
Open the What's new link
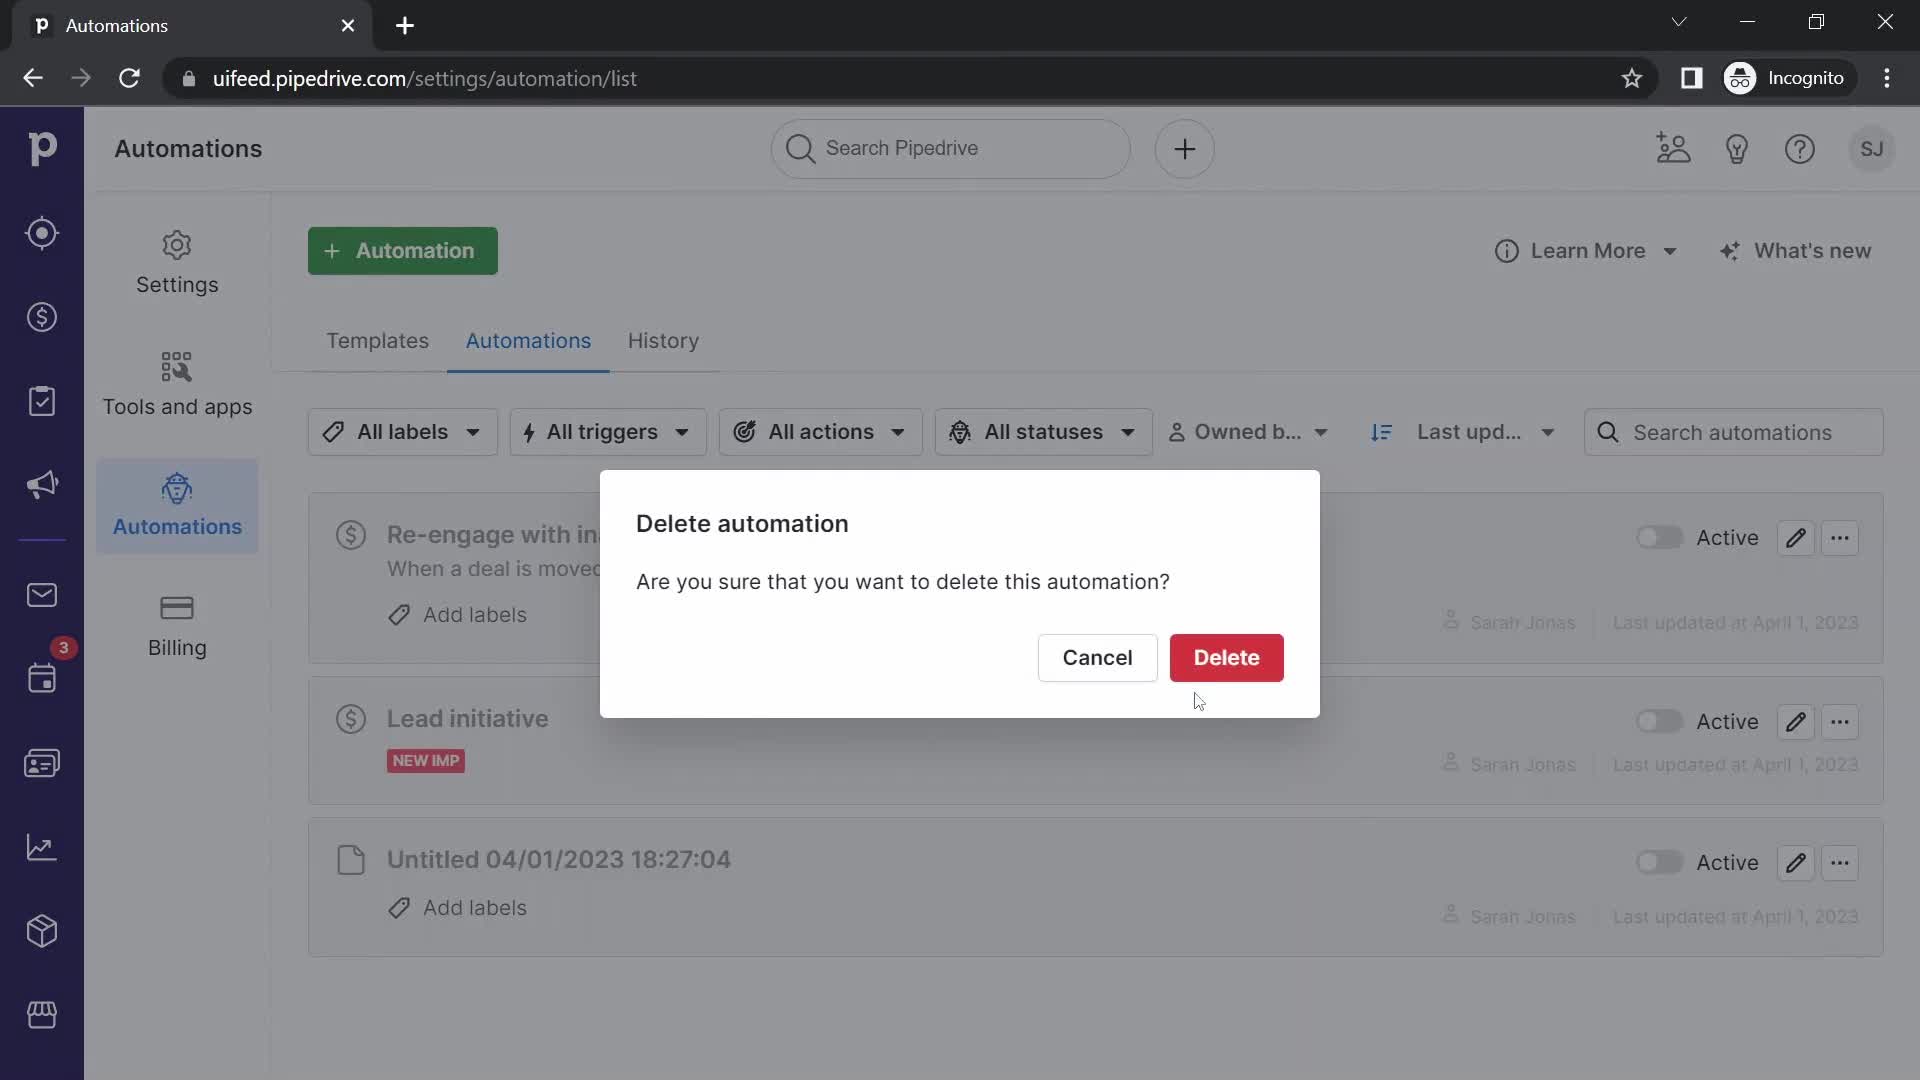(1796, 251)
